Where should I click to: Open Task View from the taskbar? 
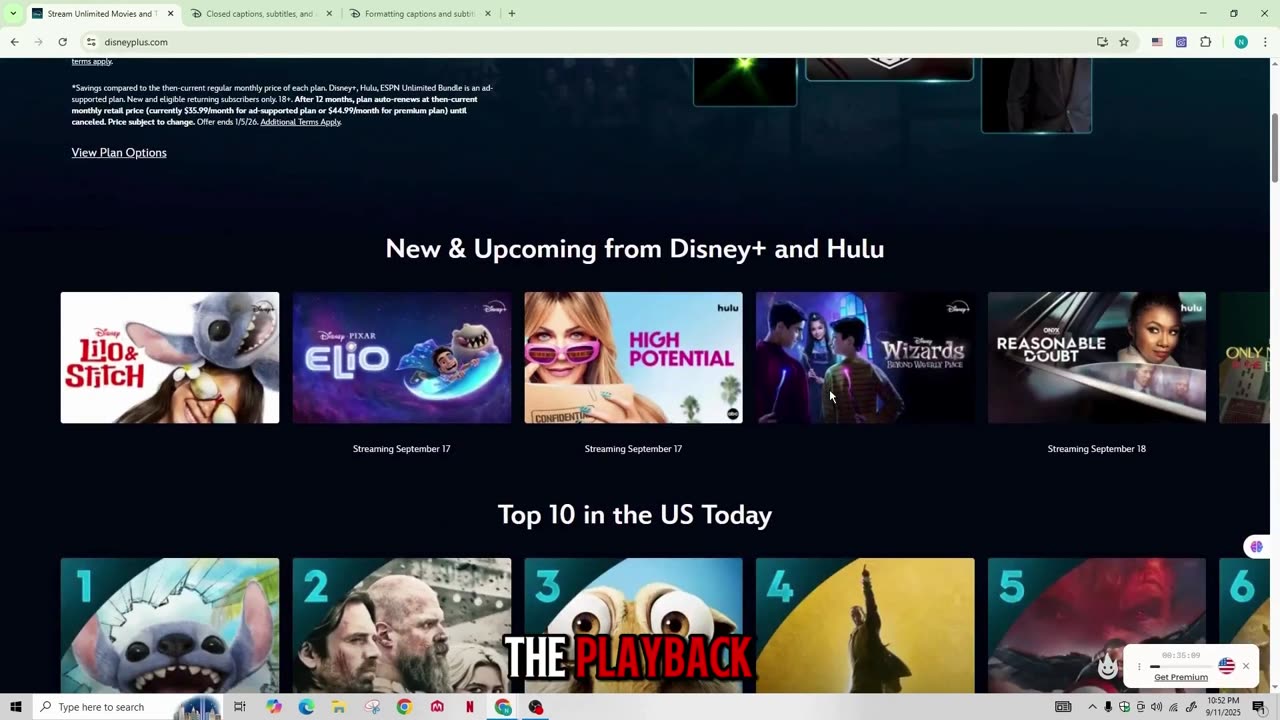click(240, 707)
